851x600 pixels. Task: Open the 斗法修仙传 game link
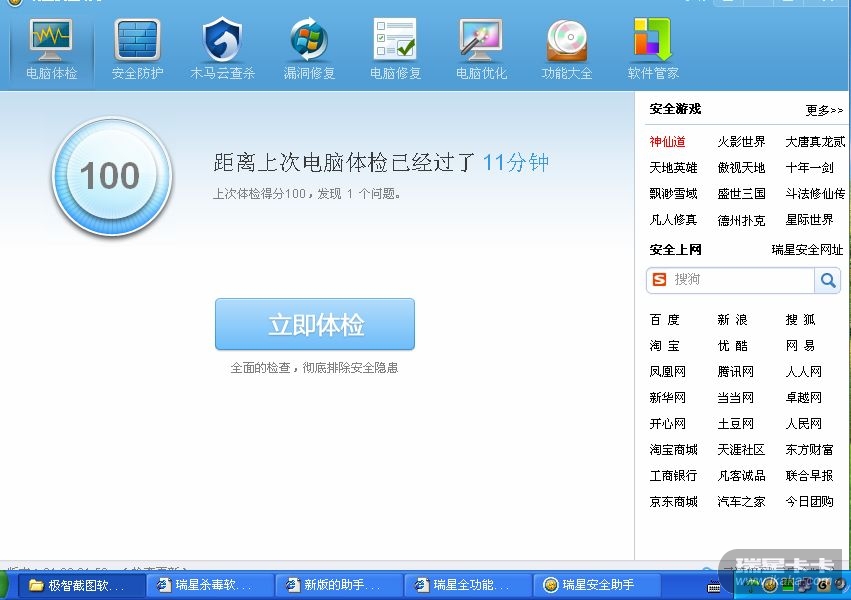(815, 194)
